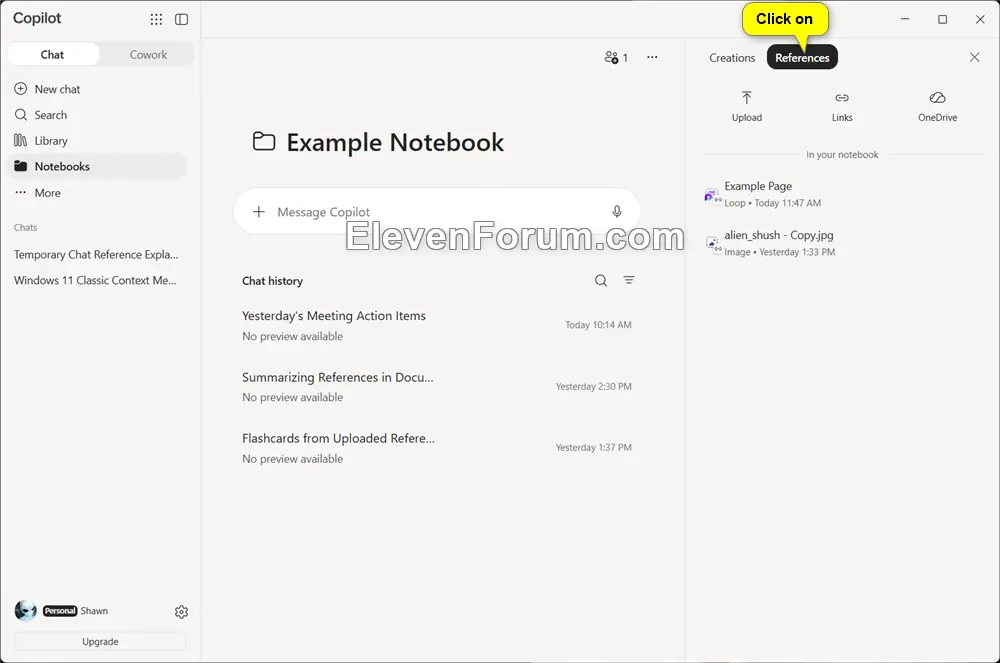Open the Example Page reference
Screen dimensions: 1000x663
842,194
